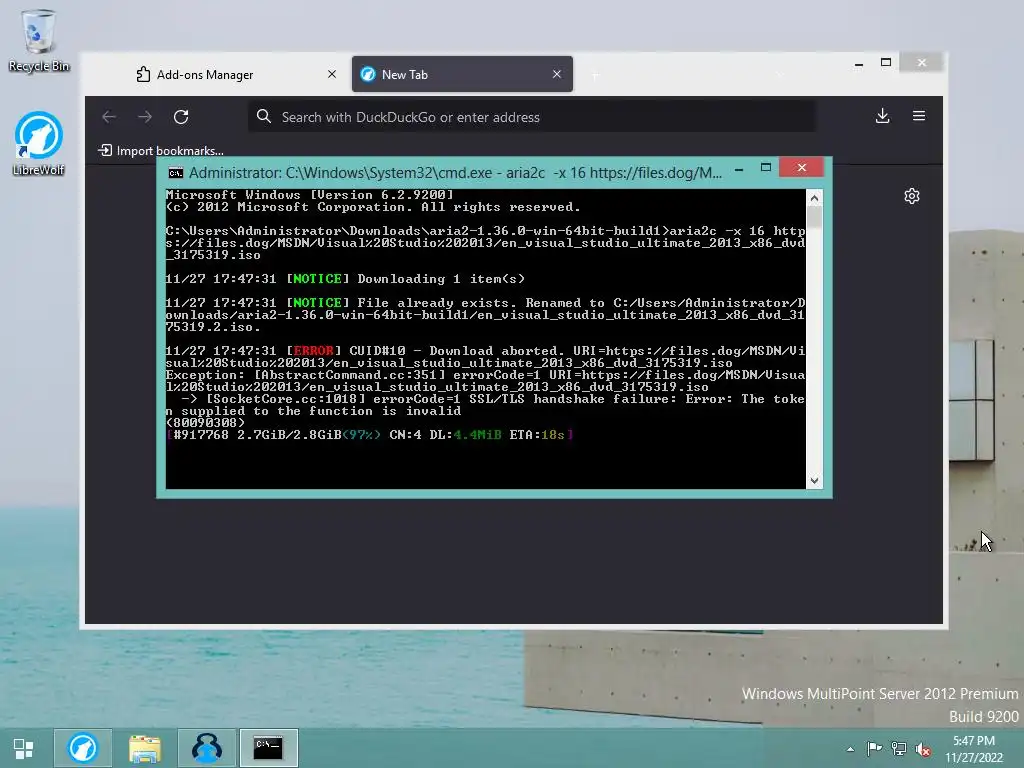Screen dimensions: 1024x768
Task: Maximize the LibreWolf browser window
Action: pos(886,63)
